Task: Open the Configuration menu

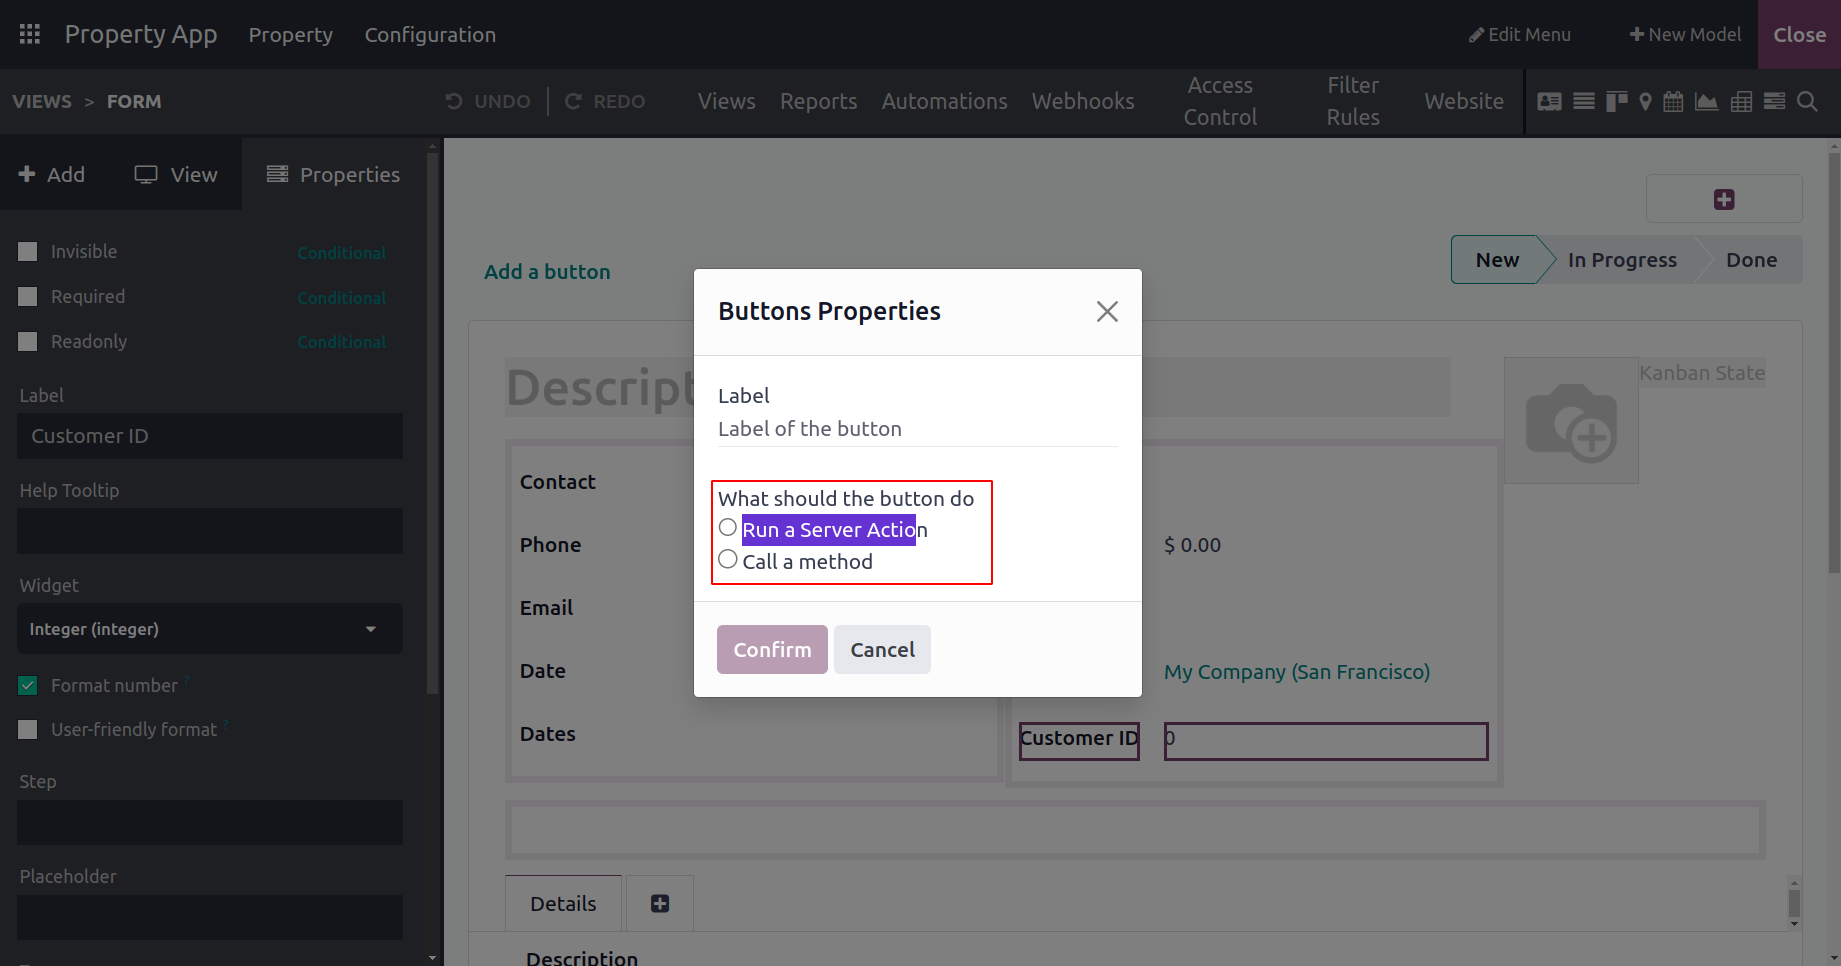Action: [430, 34]
